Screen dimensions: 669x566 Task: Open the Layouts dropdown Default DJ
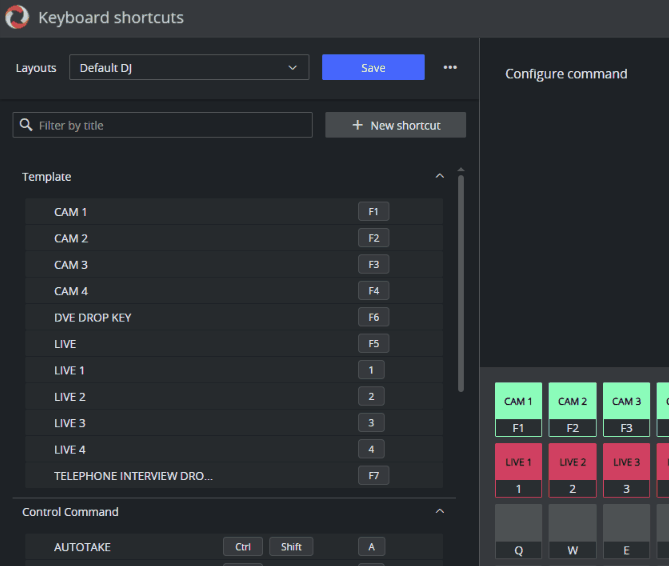coord(189,68)
